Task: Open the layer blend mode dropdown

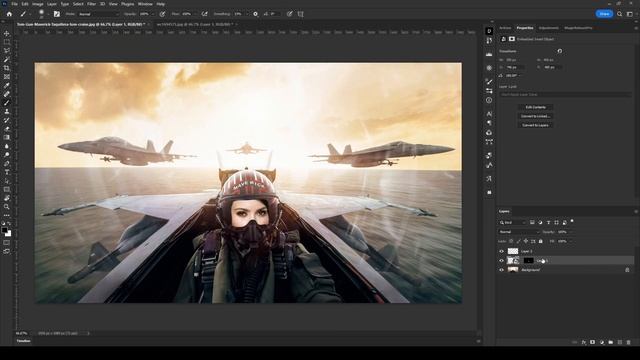Action: pyautogui.click(x=519, y=232)
